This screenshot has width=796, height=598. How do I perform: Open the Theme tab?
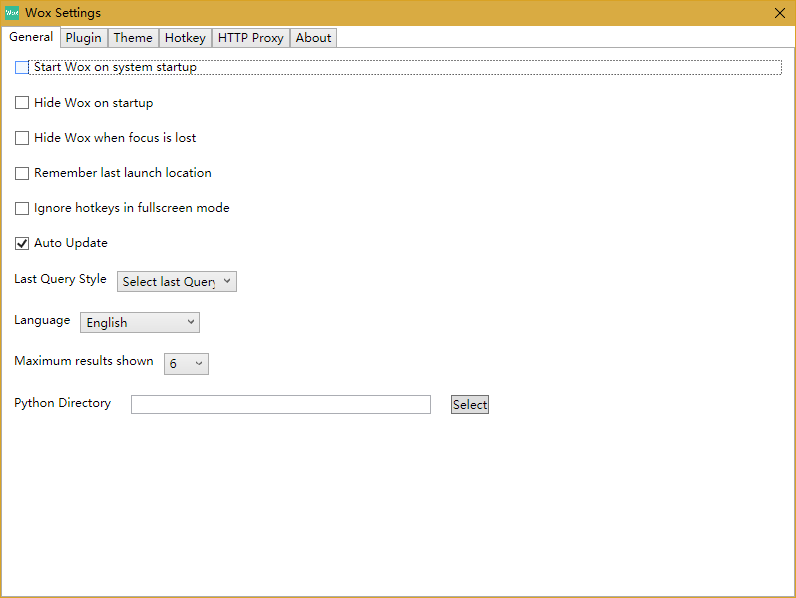tap(133, 38)
